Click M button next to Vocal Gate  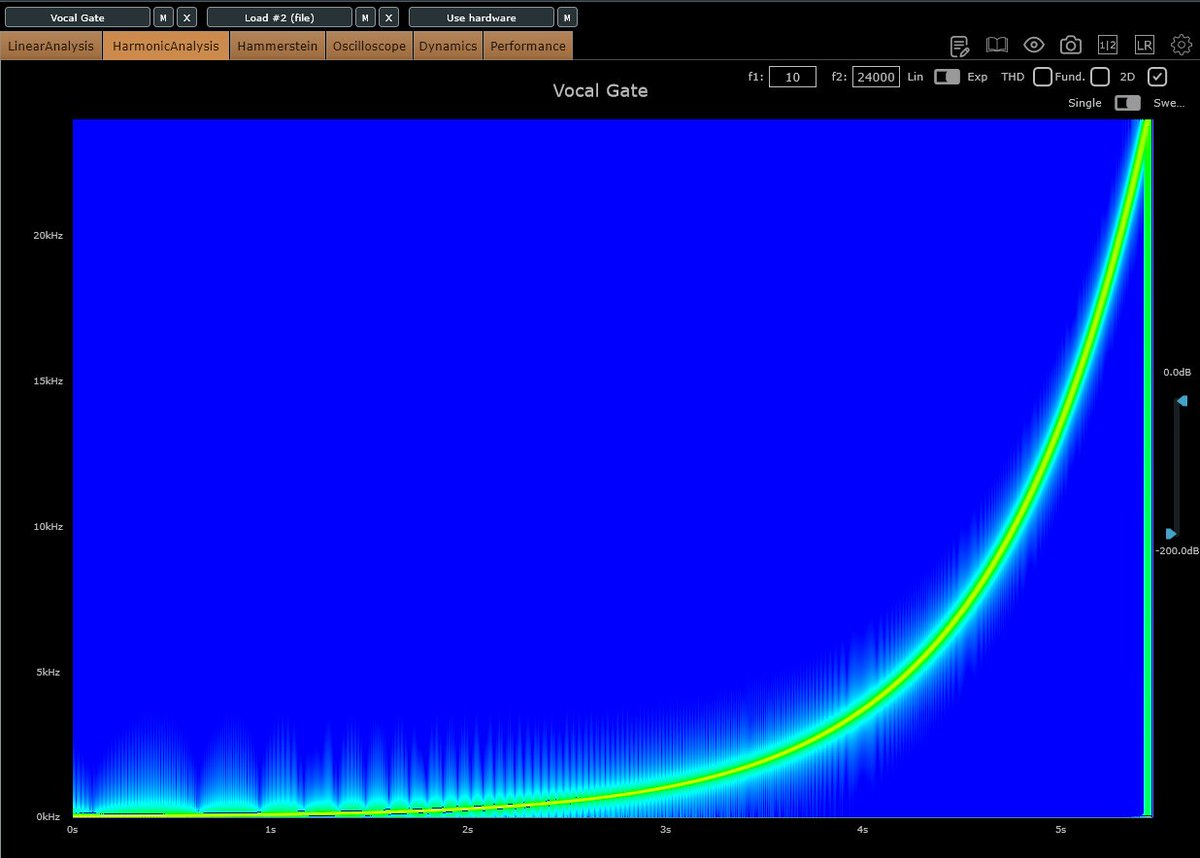[163, 18]
